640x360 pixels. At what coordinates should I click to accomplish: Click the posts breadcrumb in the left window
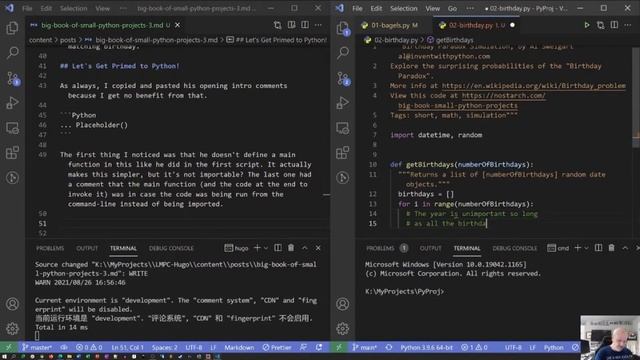point(68,40)
